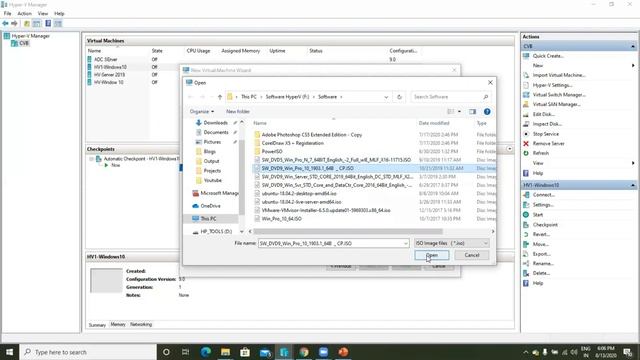
Task: Open the Action menu
Action: [x=24, y=13]
